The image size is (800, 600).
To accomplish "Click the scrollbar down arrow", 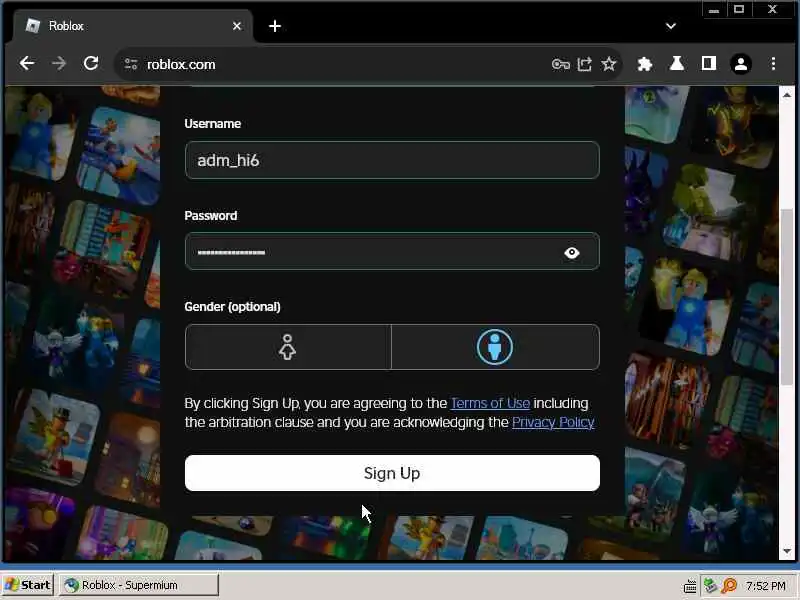I will (787, 552).
